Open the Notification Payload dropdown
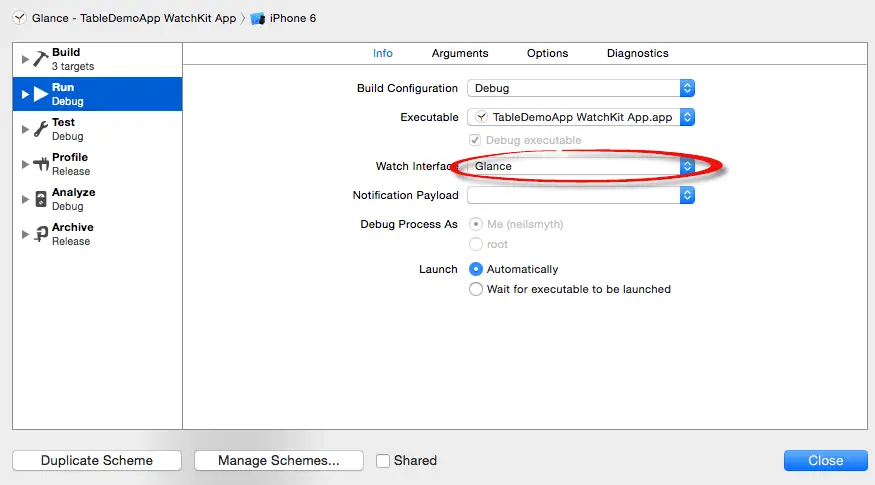 pos(581,196)
